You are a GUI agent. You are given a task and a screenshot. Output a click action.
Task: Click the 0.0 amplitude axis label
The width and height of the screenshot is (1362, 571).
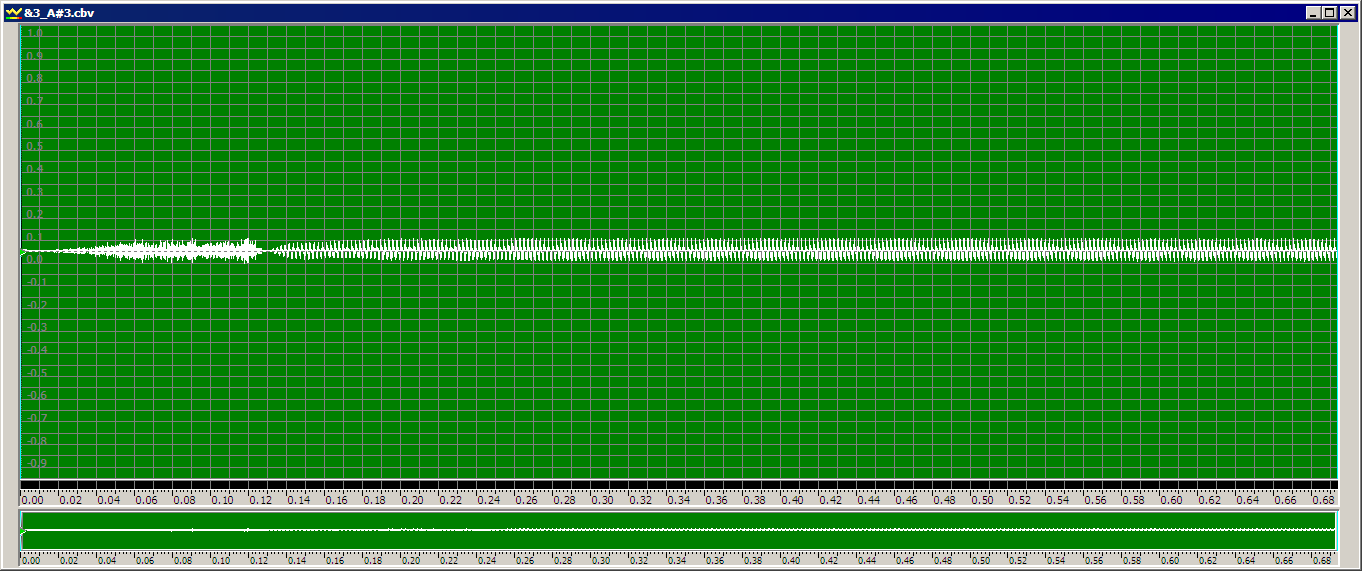click(x=34, y=259)
